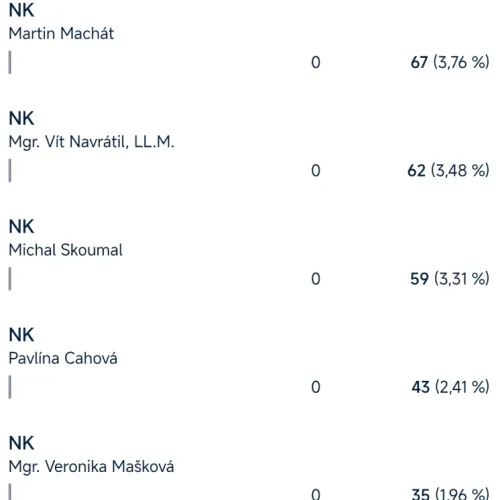Click Michal Skoumal name
Image resolution: width=500 pixels, height=500 pixels.
tap(66, 250)
